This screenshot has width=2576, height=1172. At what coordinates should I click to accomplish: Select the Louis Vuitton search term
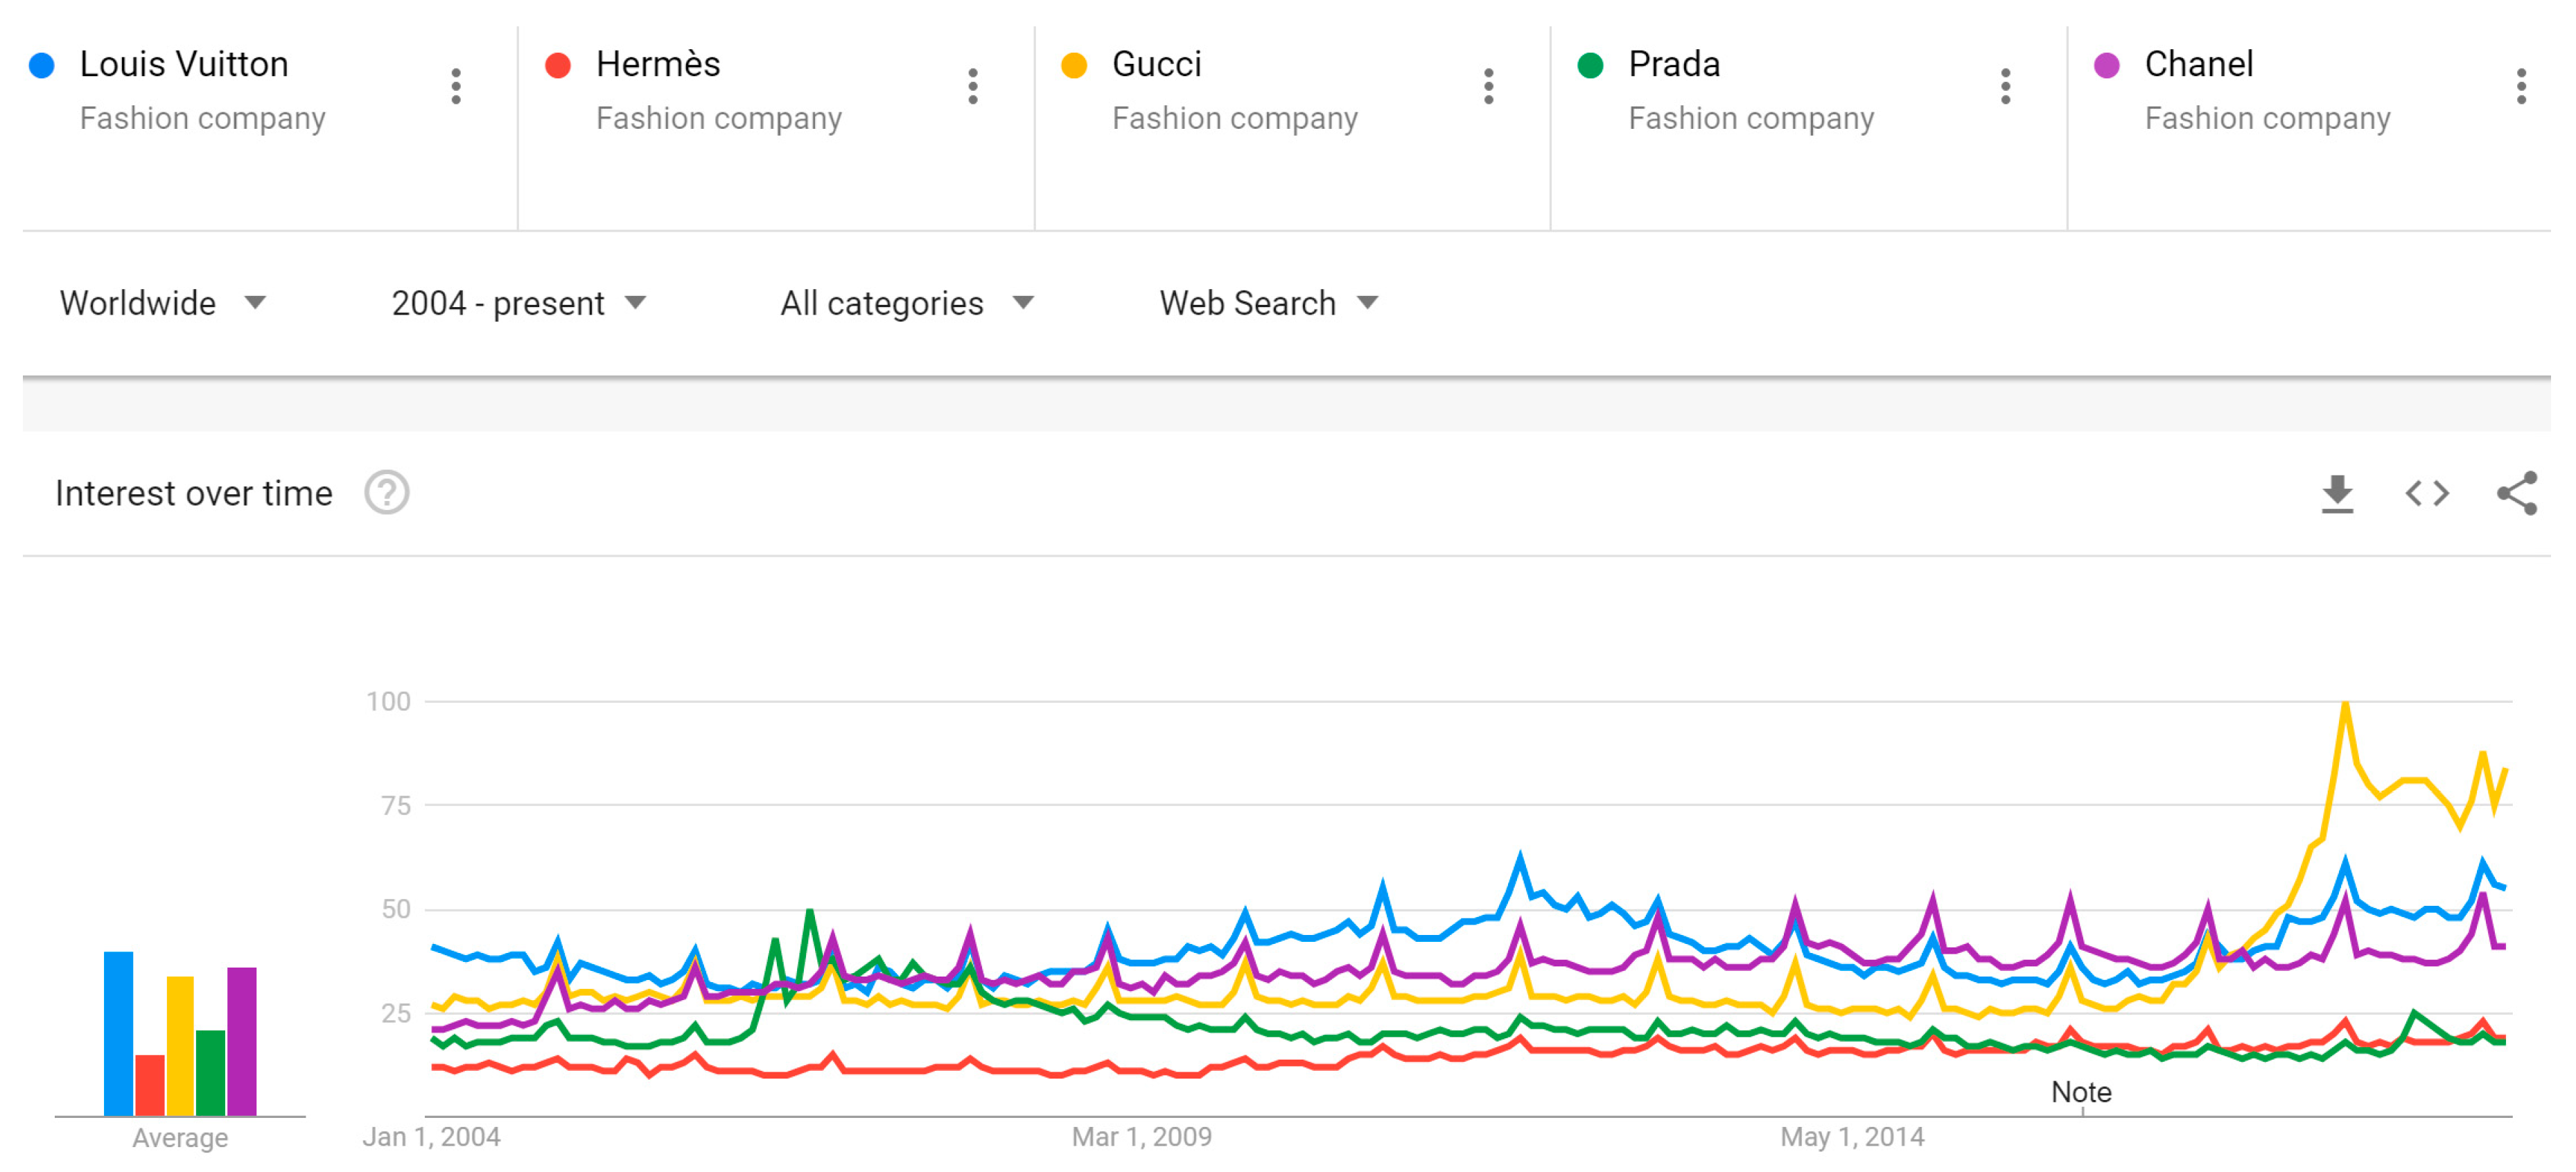click(184, 65)
